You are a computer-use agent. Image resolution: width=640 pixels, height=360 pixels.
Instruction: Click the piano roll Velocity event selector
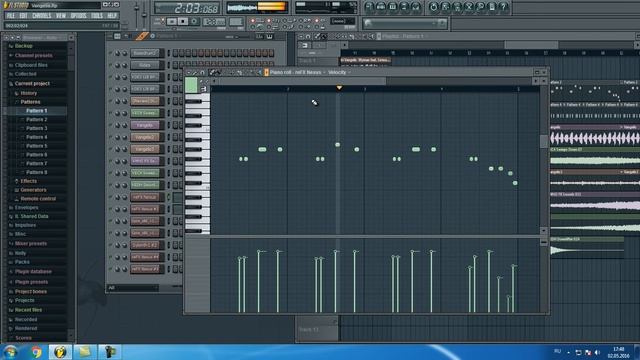(x=337, y=73)
